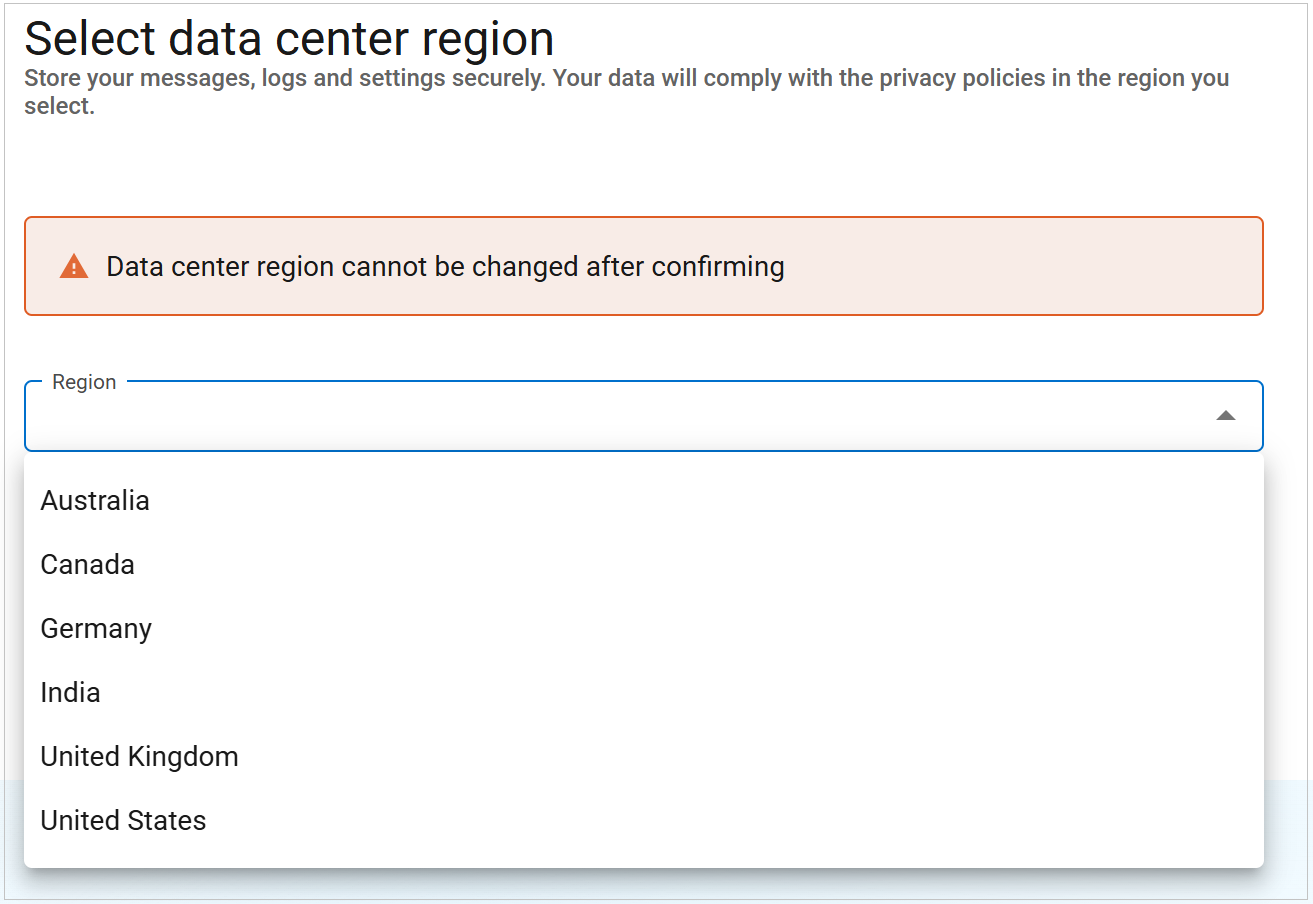Viewport: 1313px width, 904px height.
Task: Highlight the Australia dropdown option
Action: (95, 500)
